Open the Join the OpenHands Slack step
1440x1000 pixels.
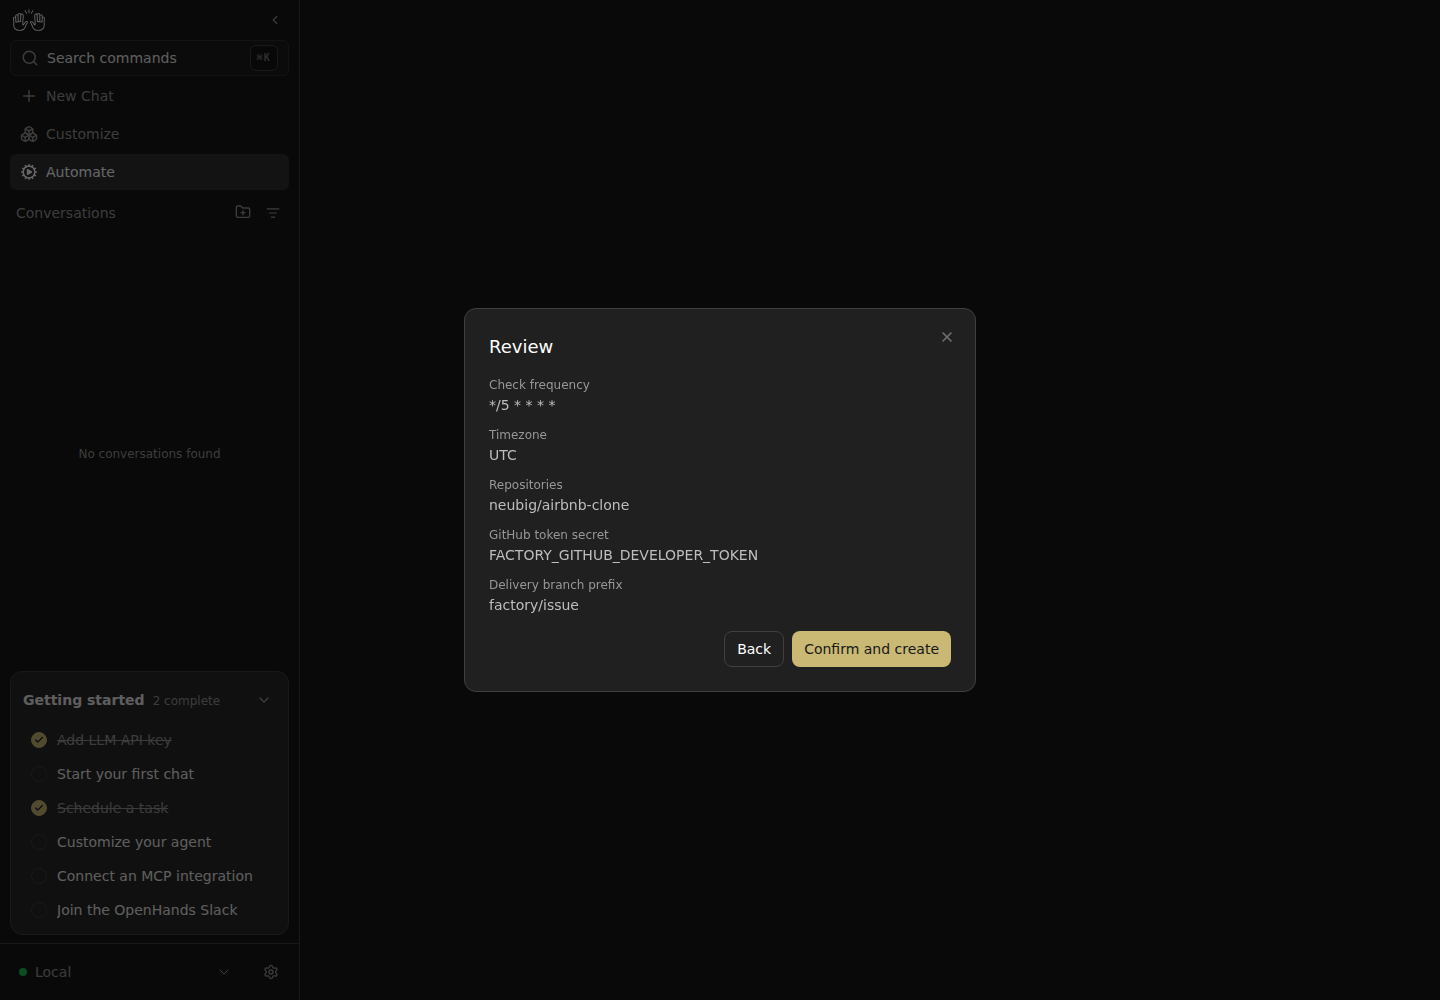[x=147, y=910]
